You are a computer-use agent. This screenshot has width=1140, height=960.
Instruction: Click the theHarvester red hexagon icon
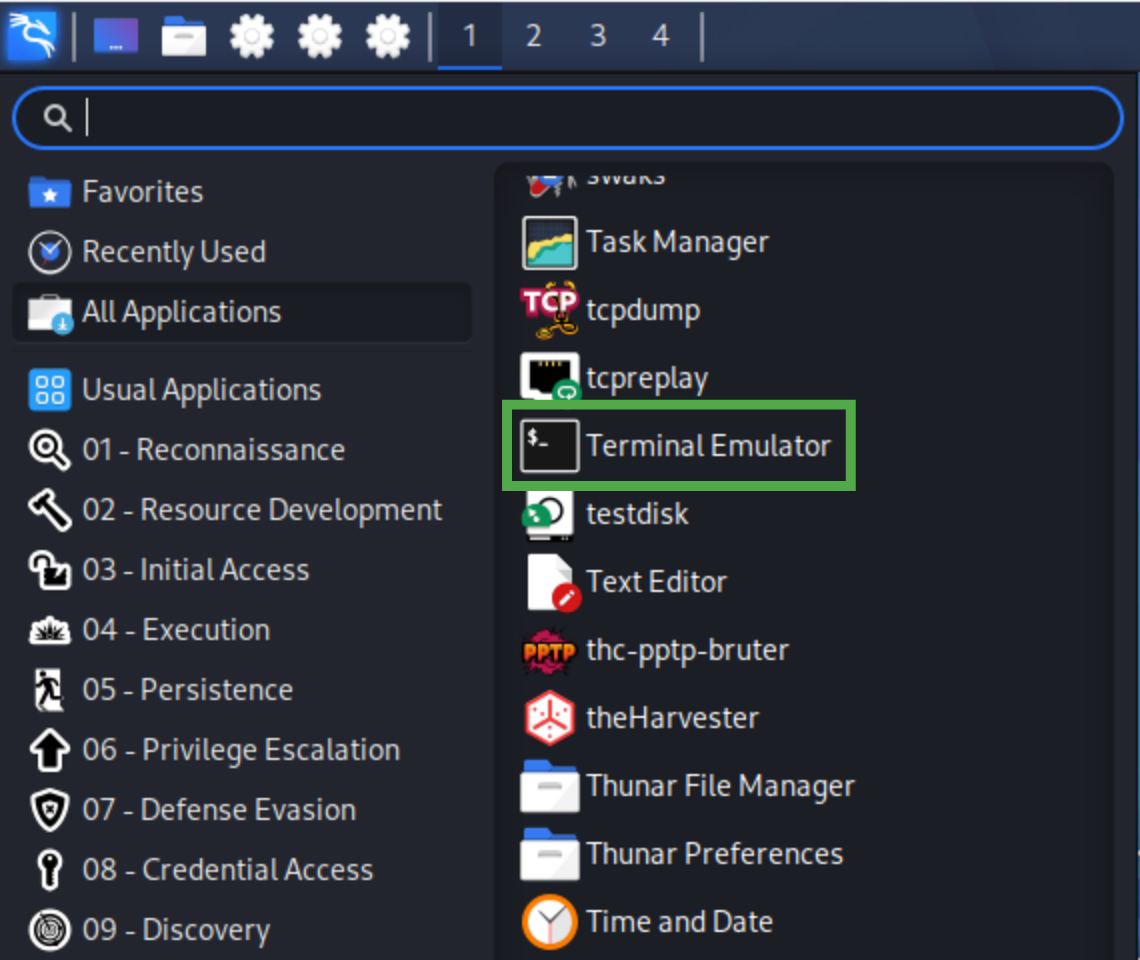(x=550, y=719)
